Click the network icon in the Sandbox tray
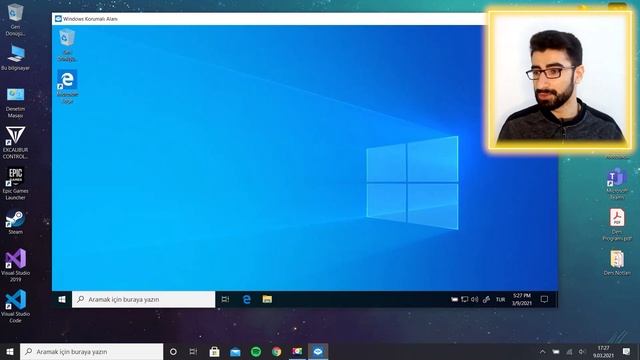This screenshot has width=640, height=360. point(464,300)
